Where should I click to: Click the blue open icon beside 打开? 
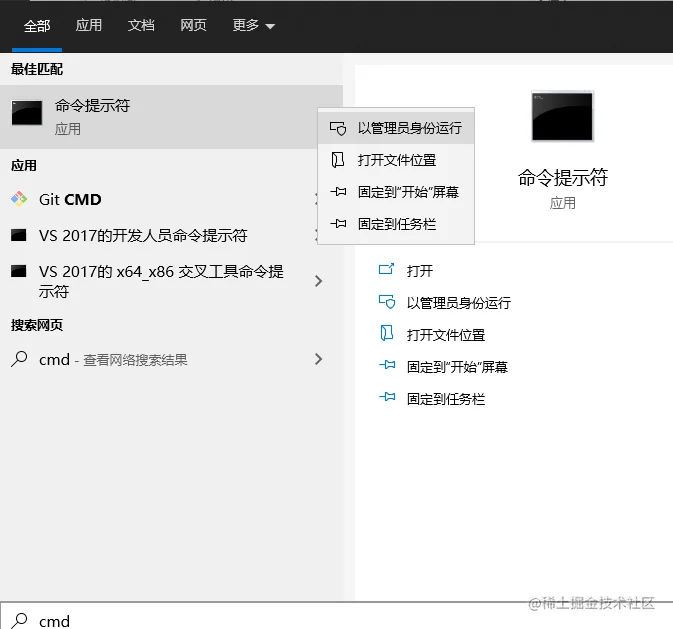click(x=386, y=269)
